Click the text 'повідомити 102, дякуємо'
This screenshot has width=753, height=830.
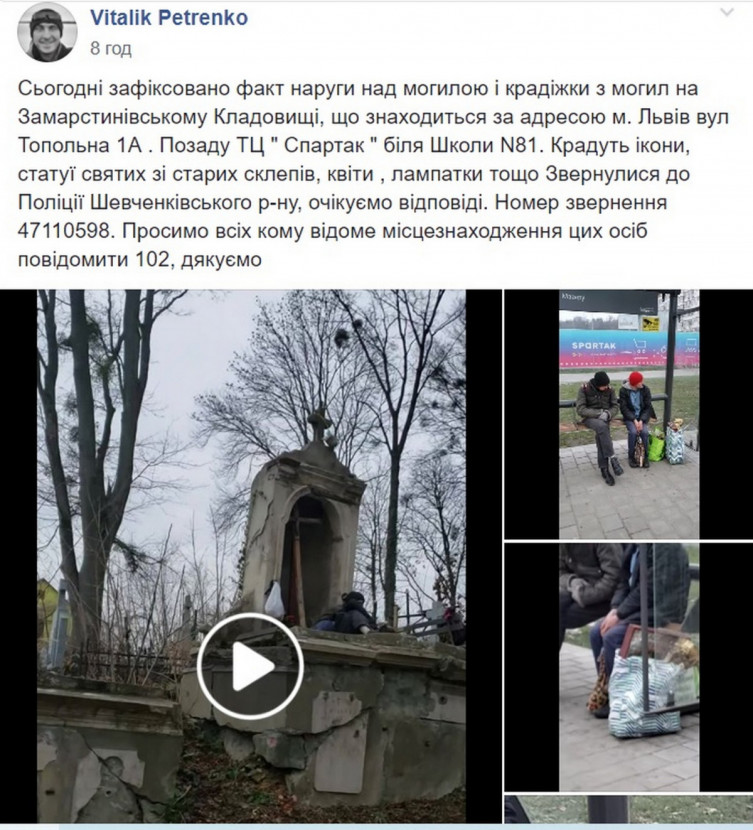click(140, 260)
